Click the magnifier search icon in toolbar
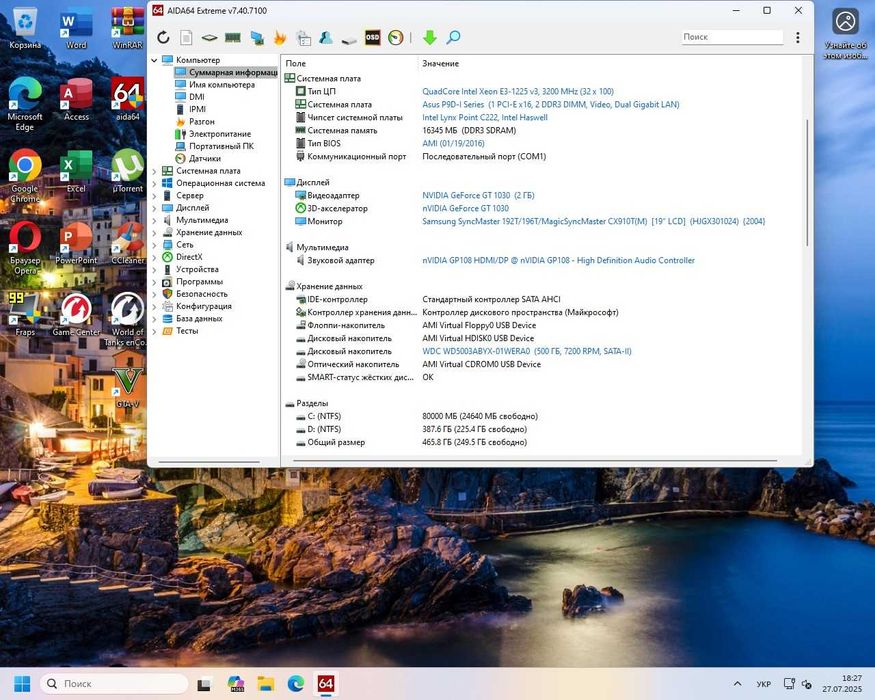The width and height of the screenshot is (875, 700). coord(453,38)
